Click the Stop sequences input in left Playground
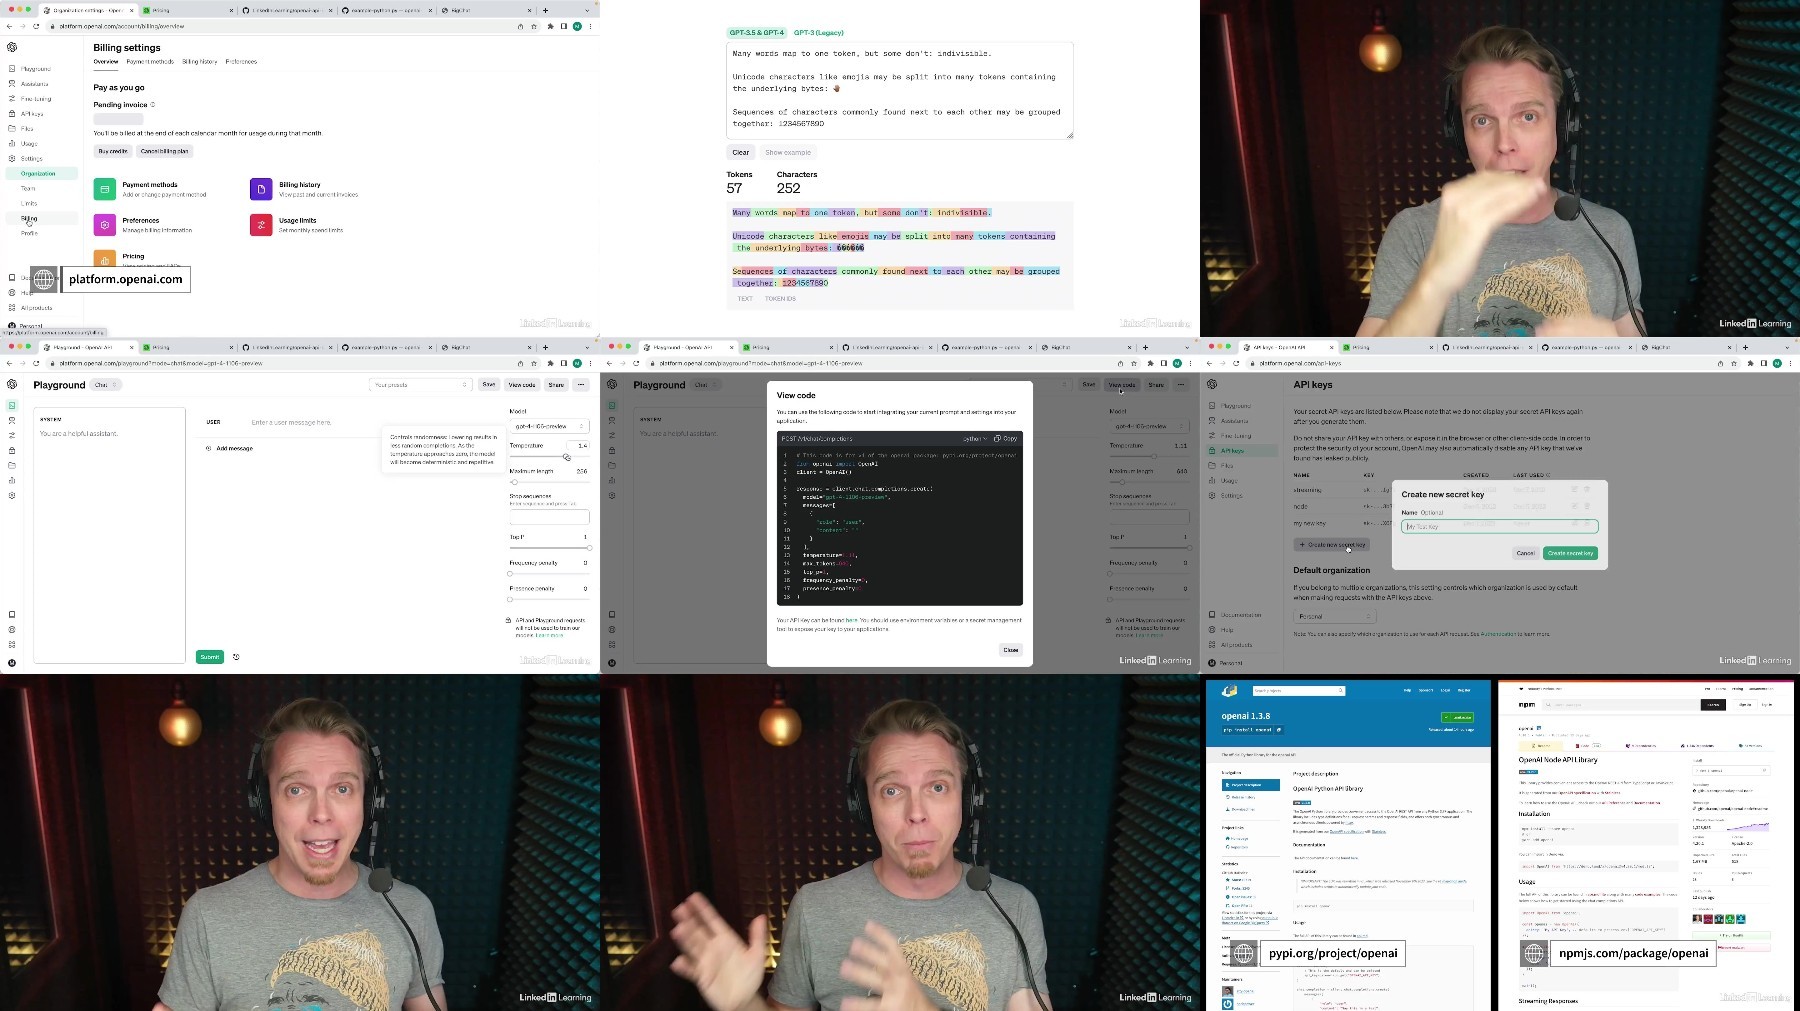 [x=549, y=517]
